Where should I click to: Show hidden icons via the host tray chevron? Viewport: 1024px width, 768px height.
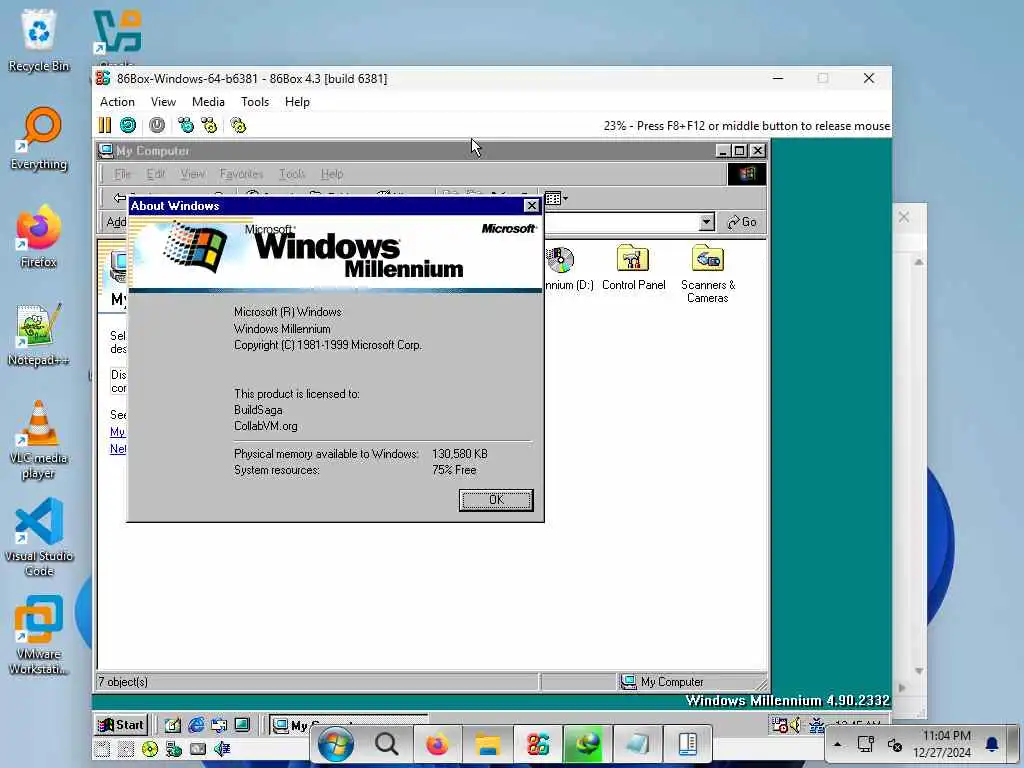pyautogui.click(x=837, y=744)
